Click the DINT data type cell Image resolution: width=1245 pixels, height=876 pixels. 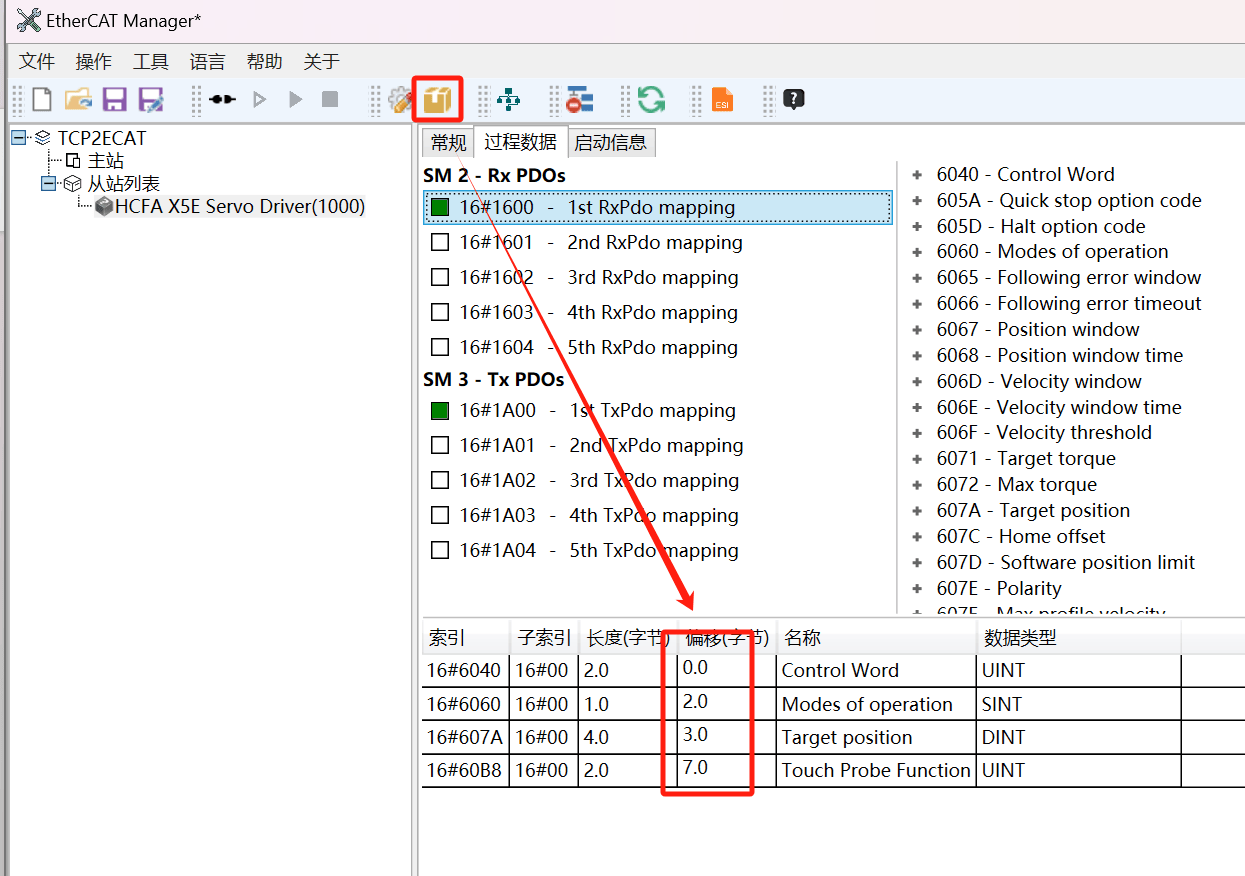[x=1078, y=737]
